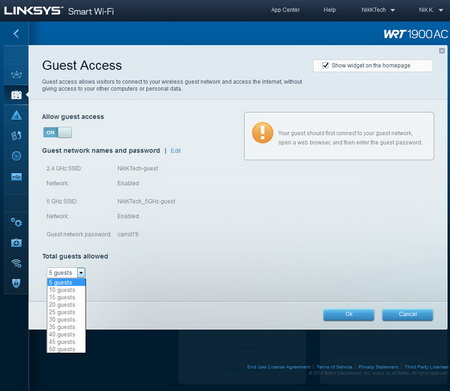
Task: Open the Guest Access sidebar icon
Action: tap(16, 95)
